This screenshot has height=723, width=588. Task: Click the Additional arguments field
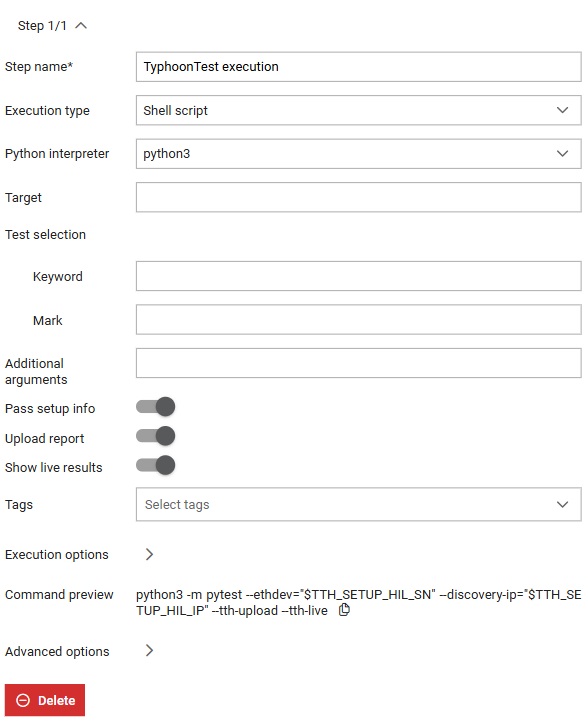358,363
